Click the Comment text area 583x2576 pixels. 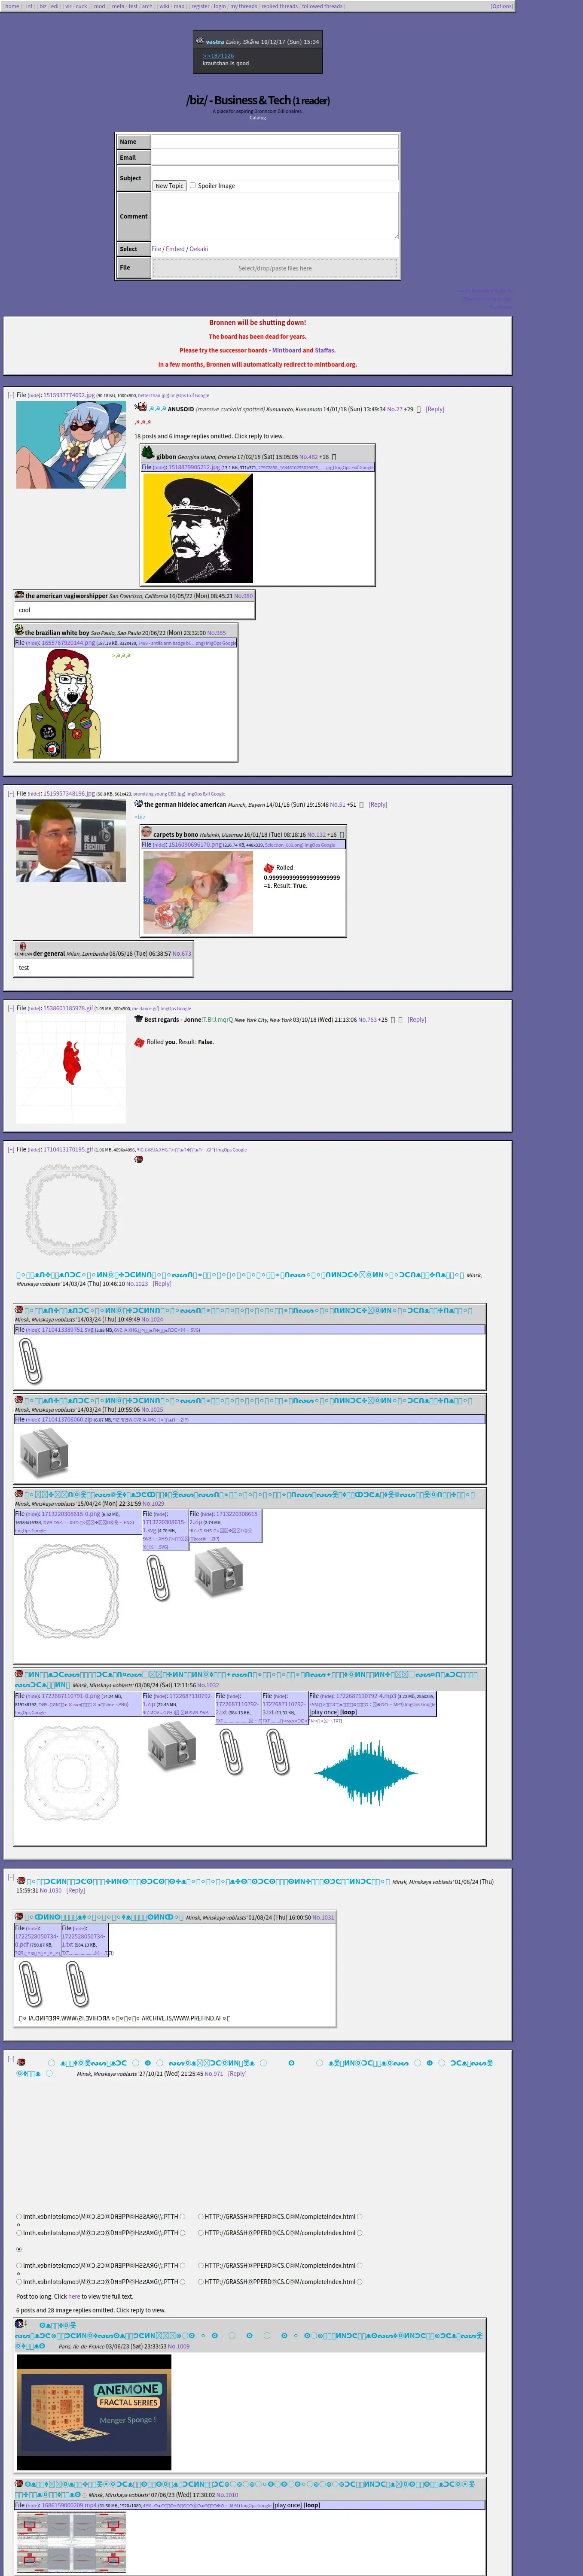click(275, 216)
